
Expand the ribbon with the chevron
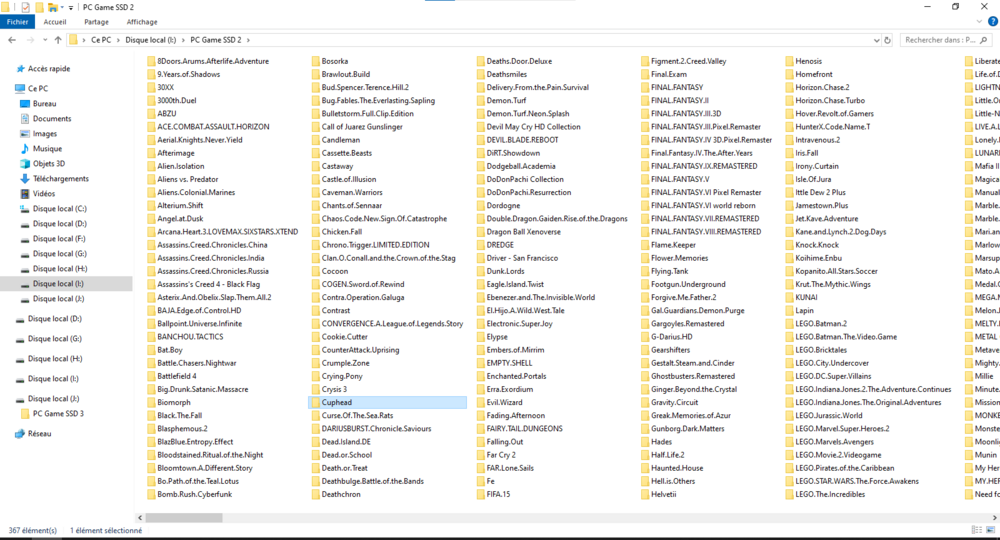pos(979,21)
